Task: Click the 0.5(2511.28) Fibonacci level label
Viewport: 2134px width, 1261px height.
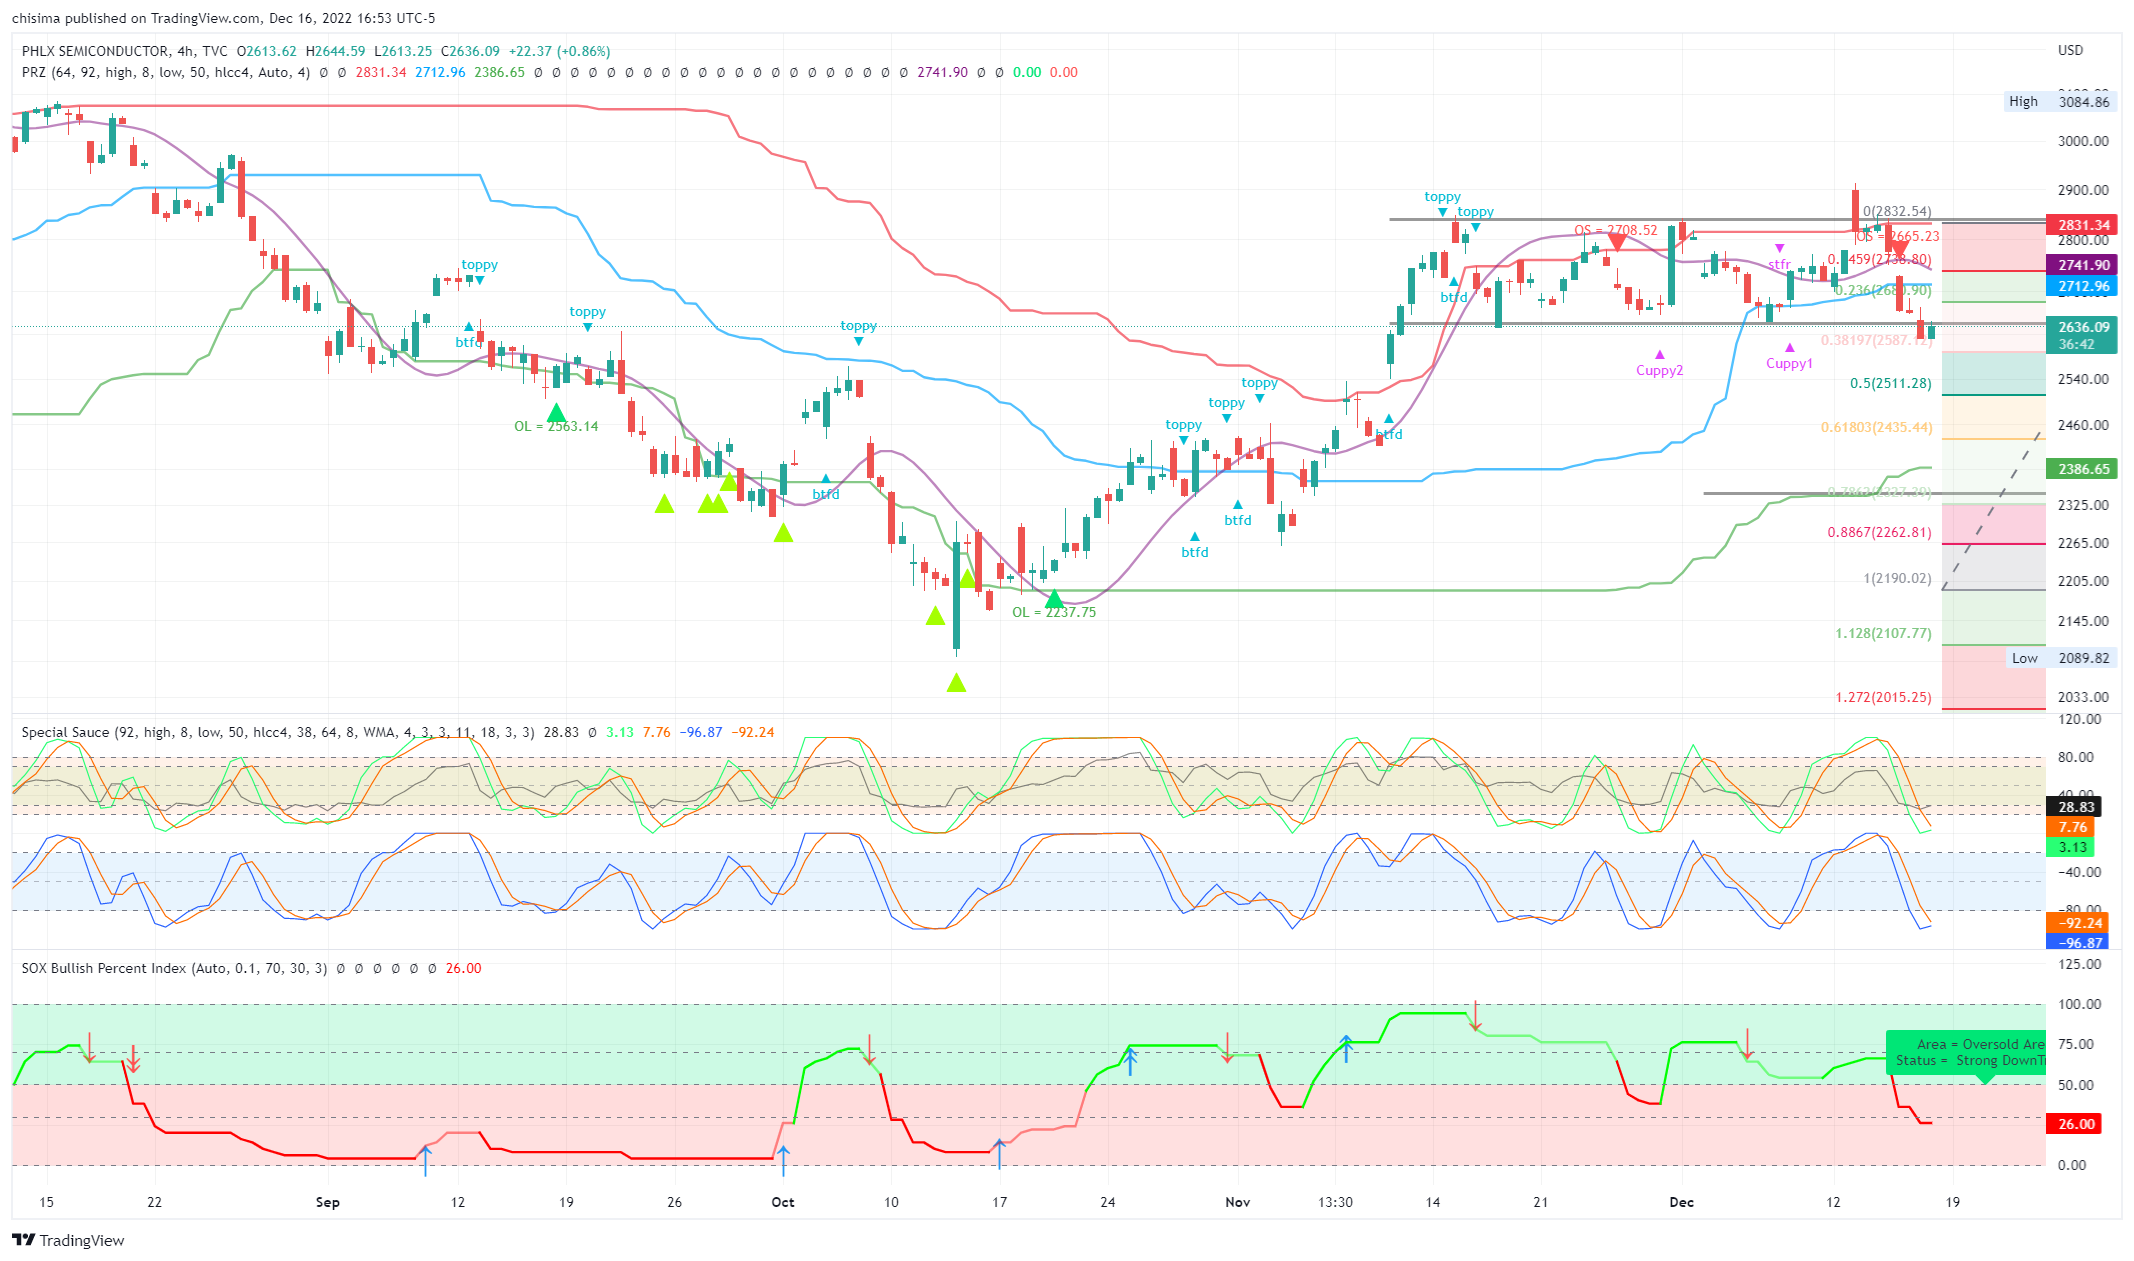Action: click(1890, 383)
